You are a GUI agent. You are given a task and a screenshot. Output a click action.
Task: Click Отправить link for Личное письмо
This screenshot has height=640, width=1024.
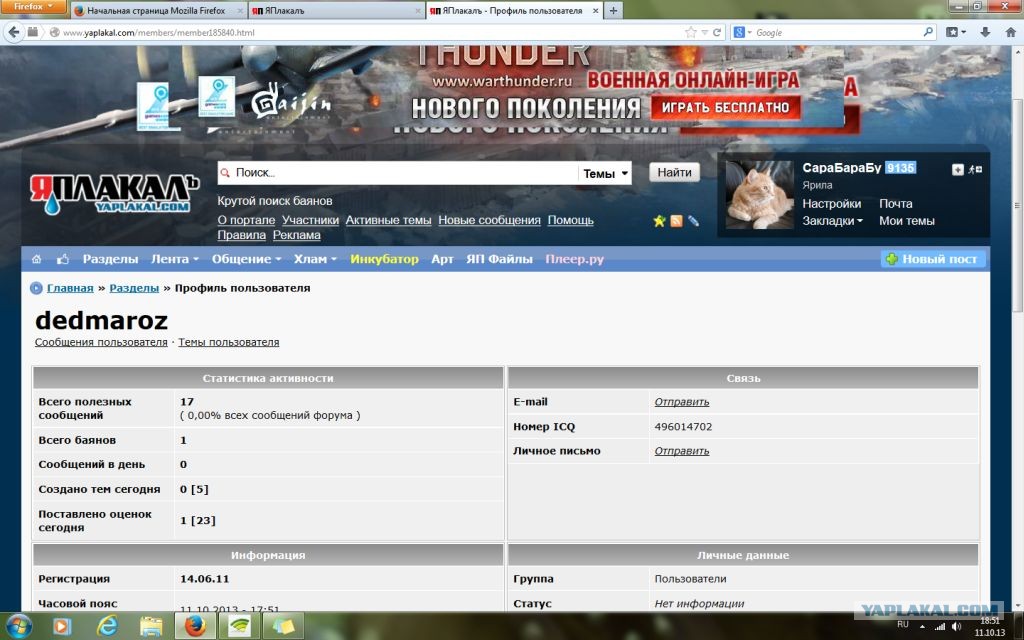coord(682,451)
